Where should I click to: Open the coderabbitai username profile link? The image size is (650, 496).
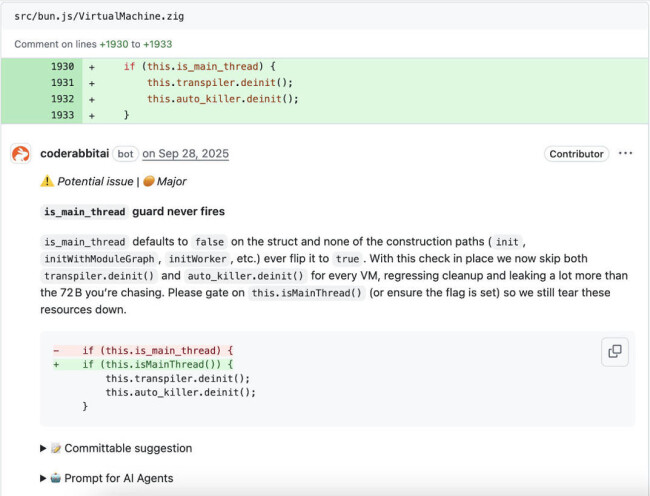74,154
